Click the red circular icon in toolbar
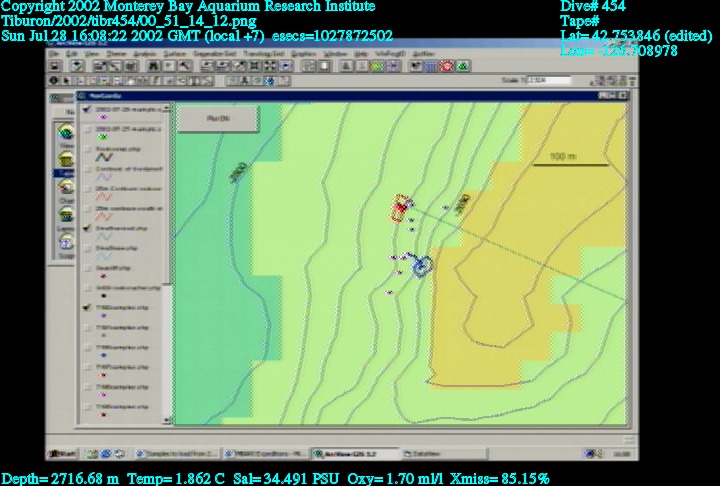720x486 pixels. [x=447, y=66]
